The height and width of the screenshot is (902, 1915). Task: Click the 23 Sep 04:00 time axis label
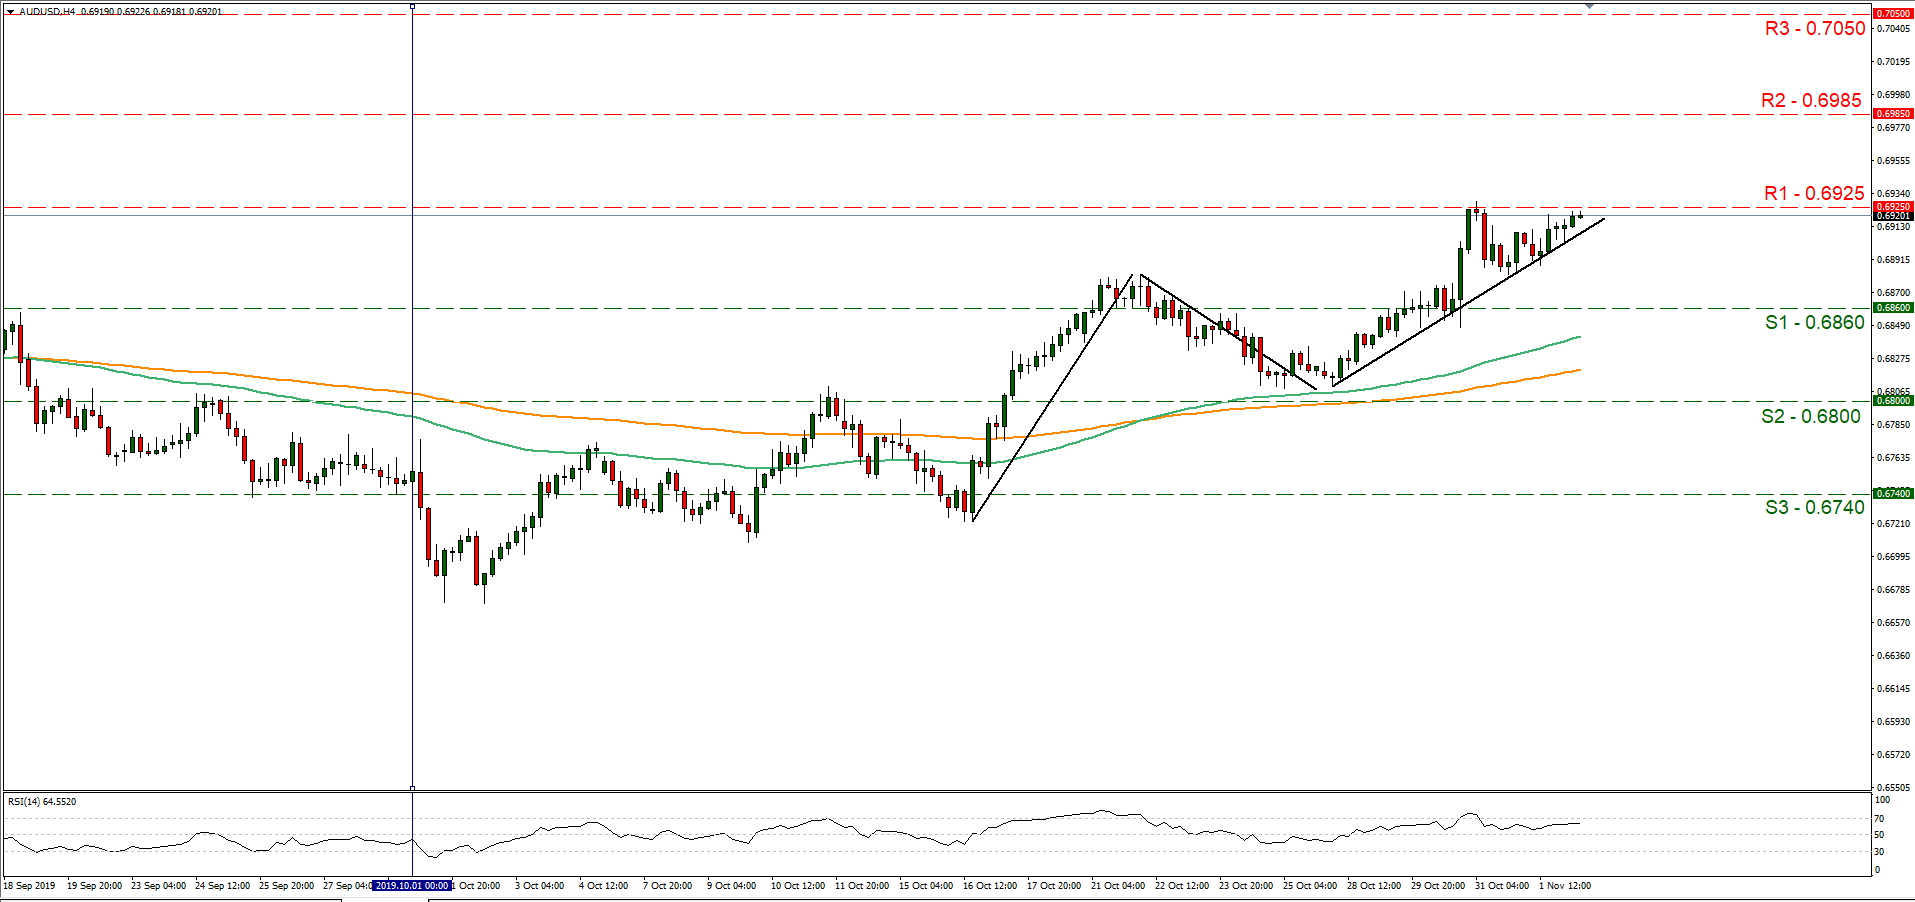pos(158,886)
